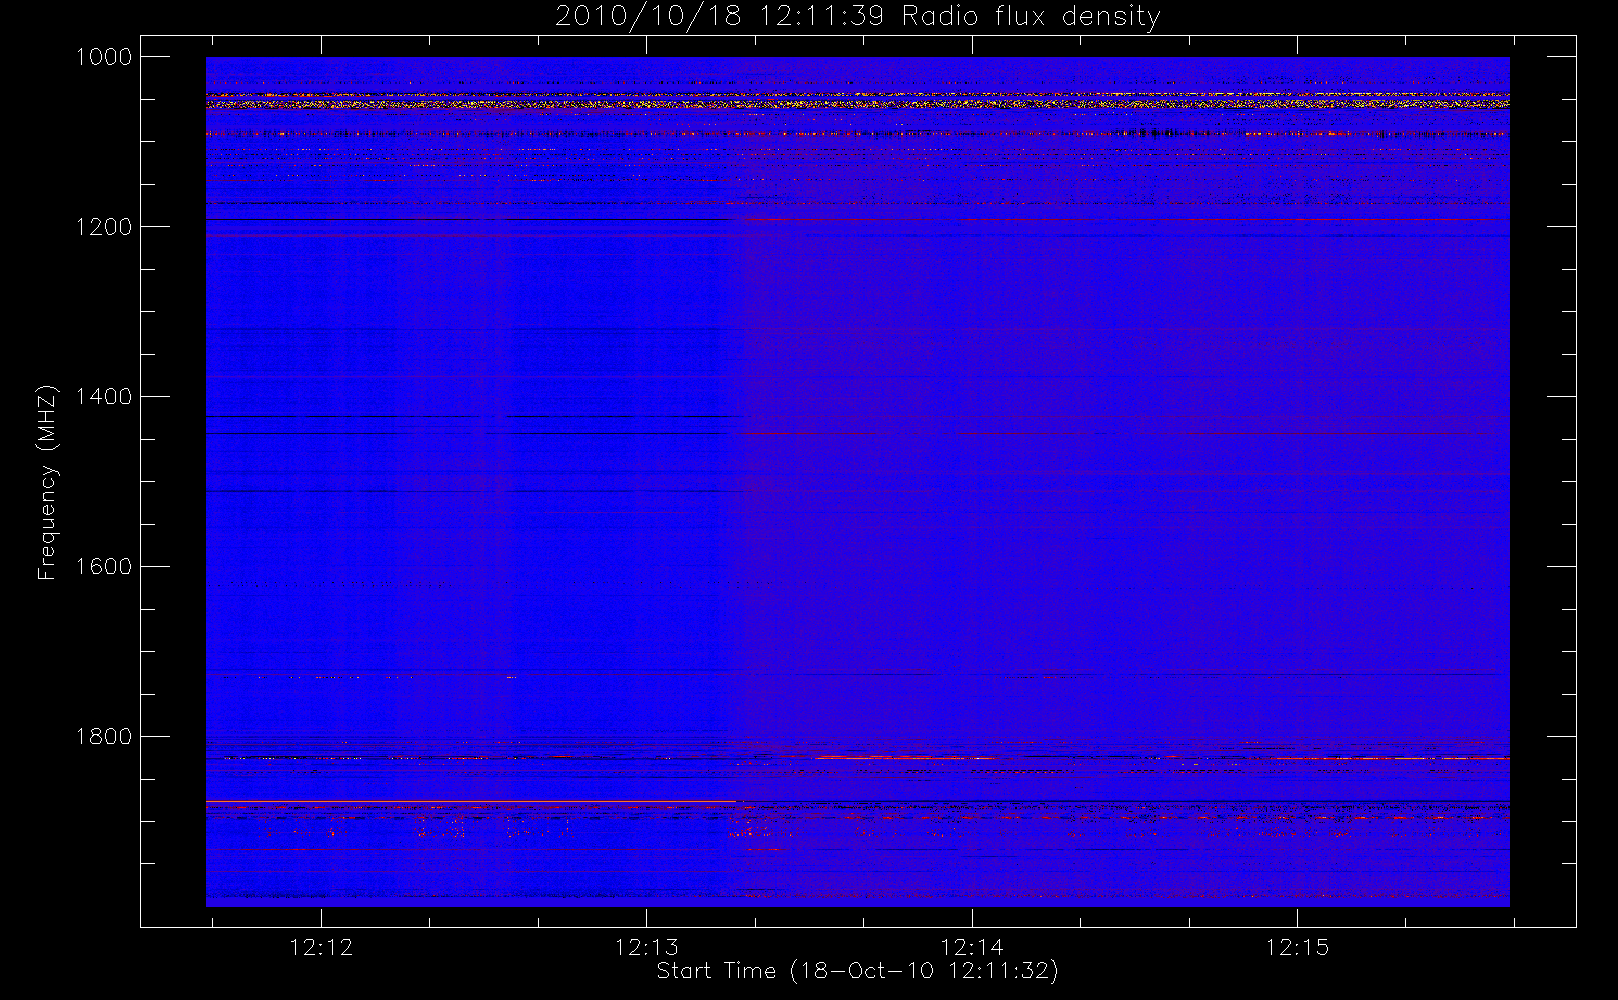
Task: Click the 1800 frequency tick label
Action: coord(104,737)
